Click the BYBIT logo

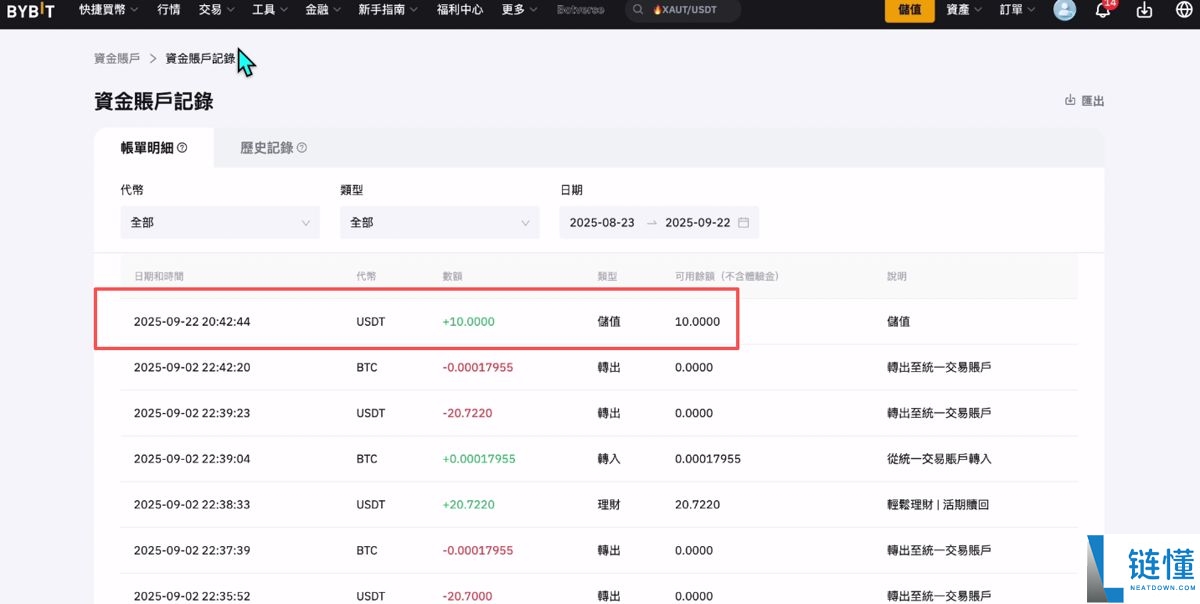pos(30,11)
